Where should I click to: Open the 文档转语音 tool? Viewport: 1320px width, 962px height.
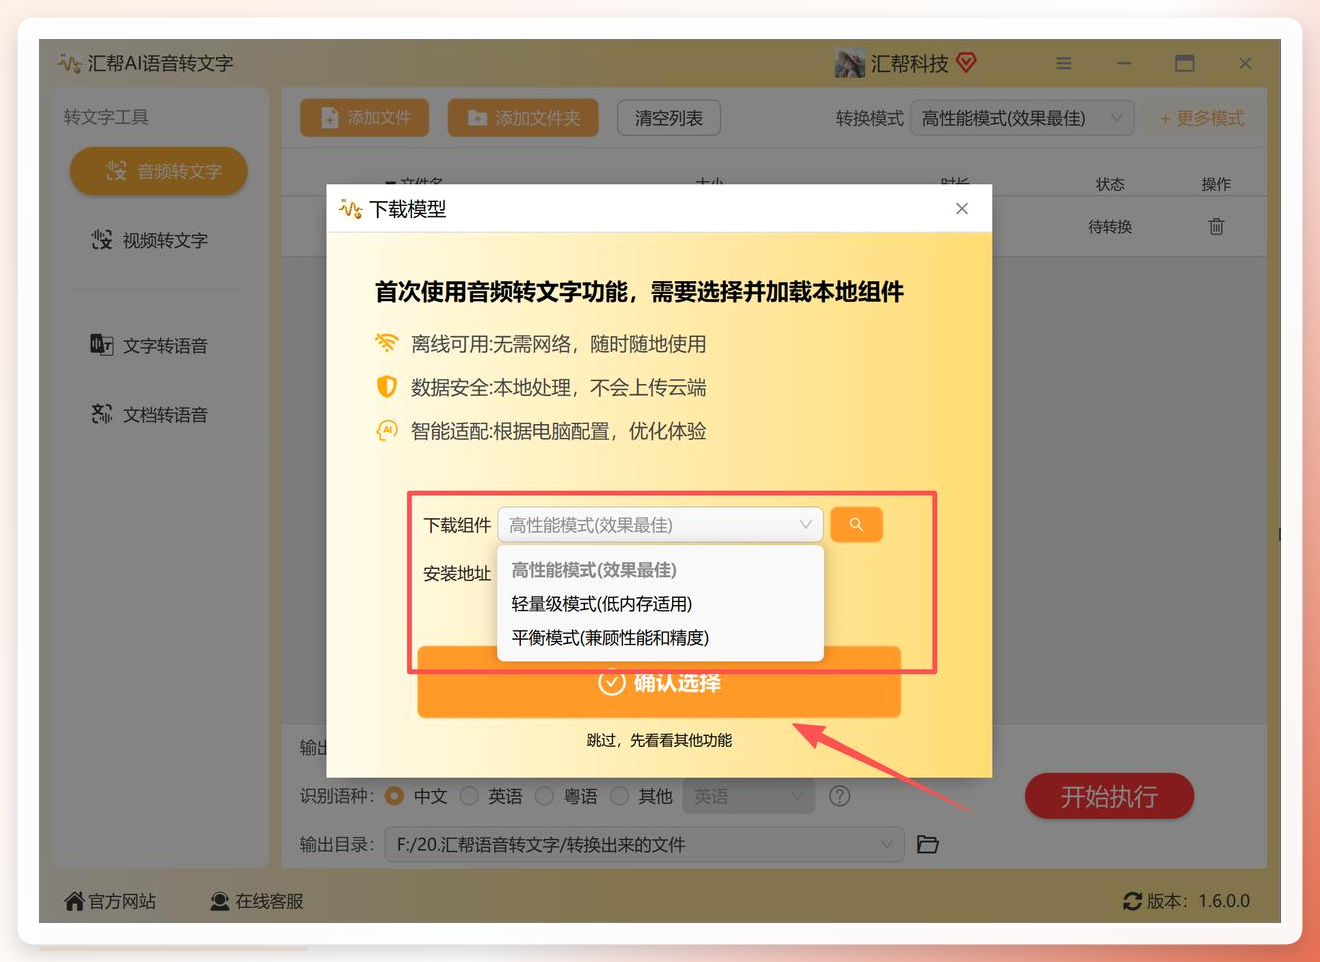150,414
